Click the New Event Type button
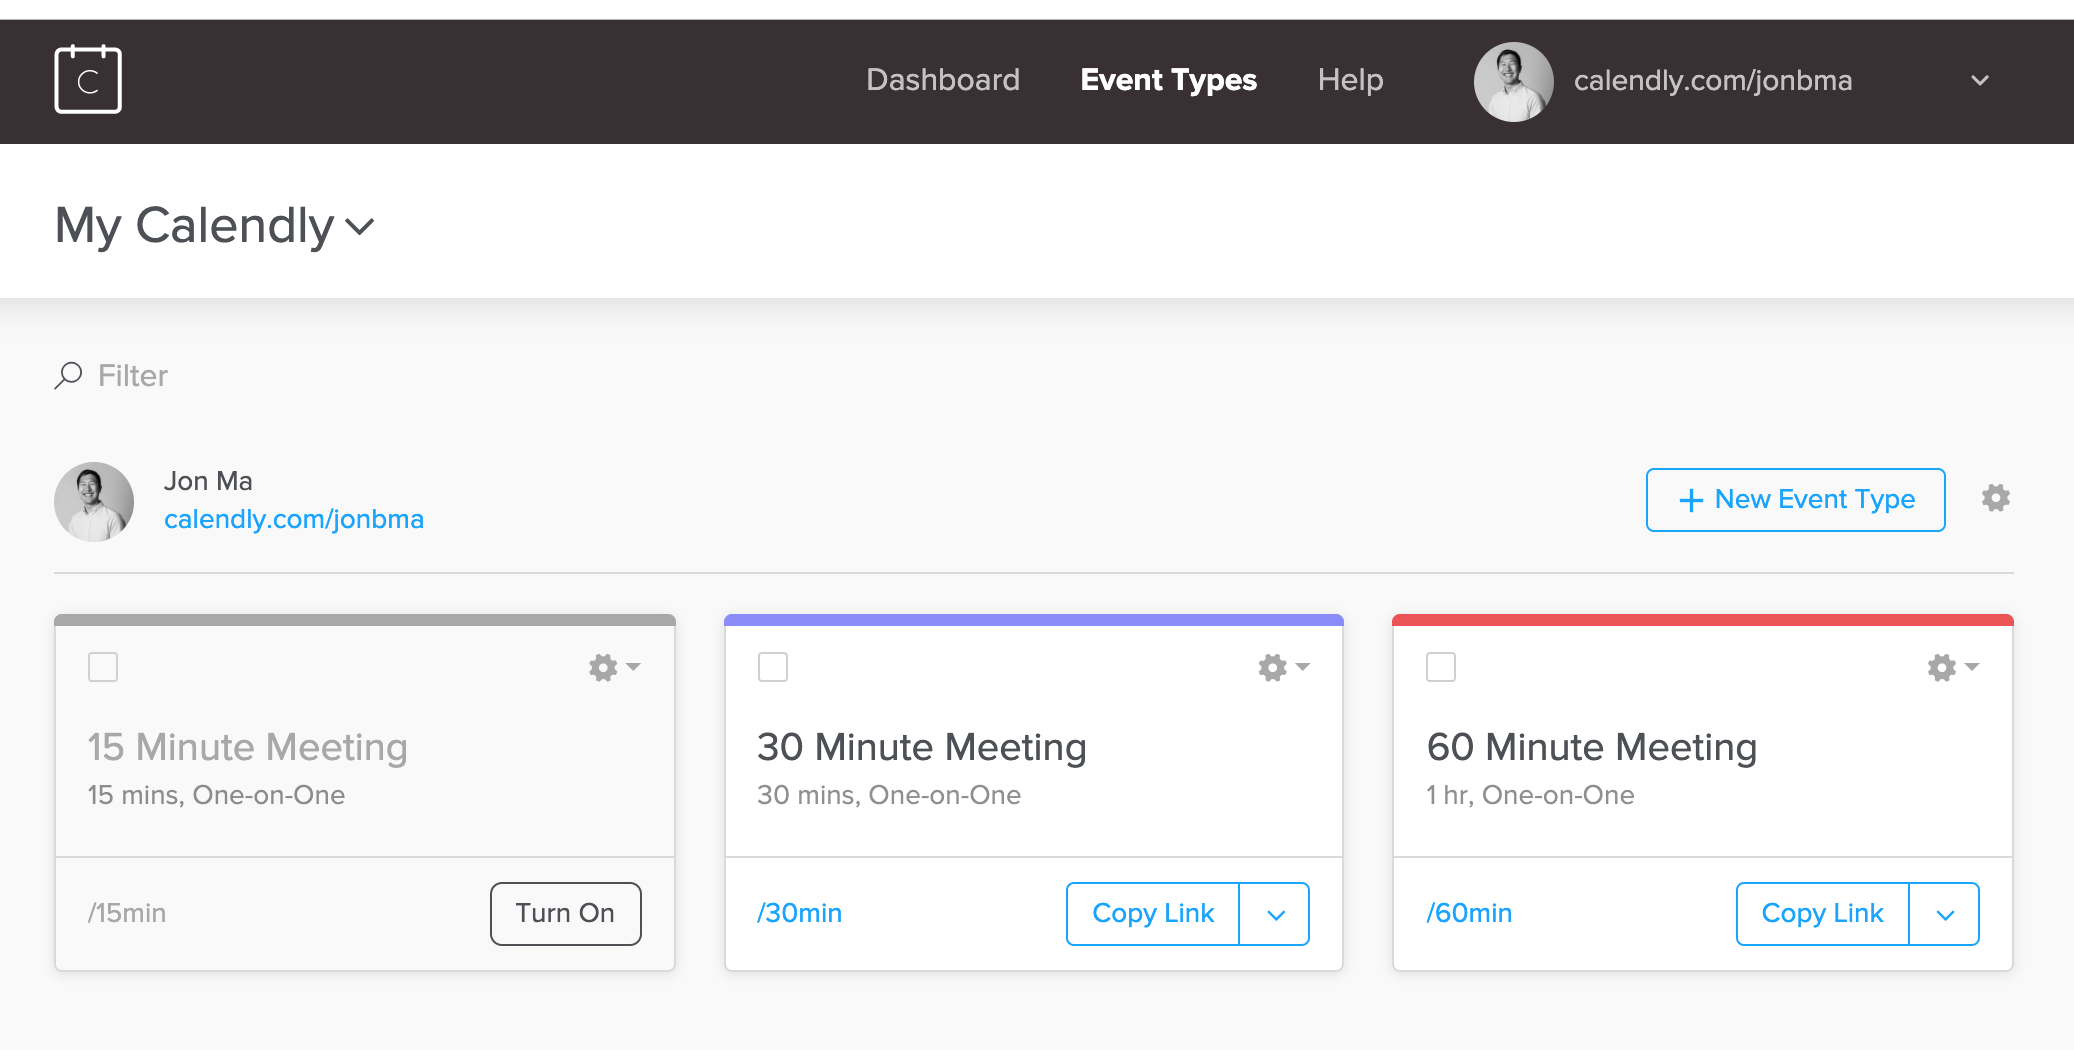 (x=1795, y=499)
